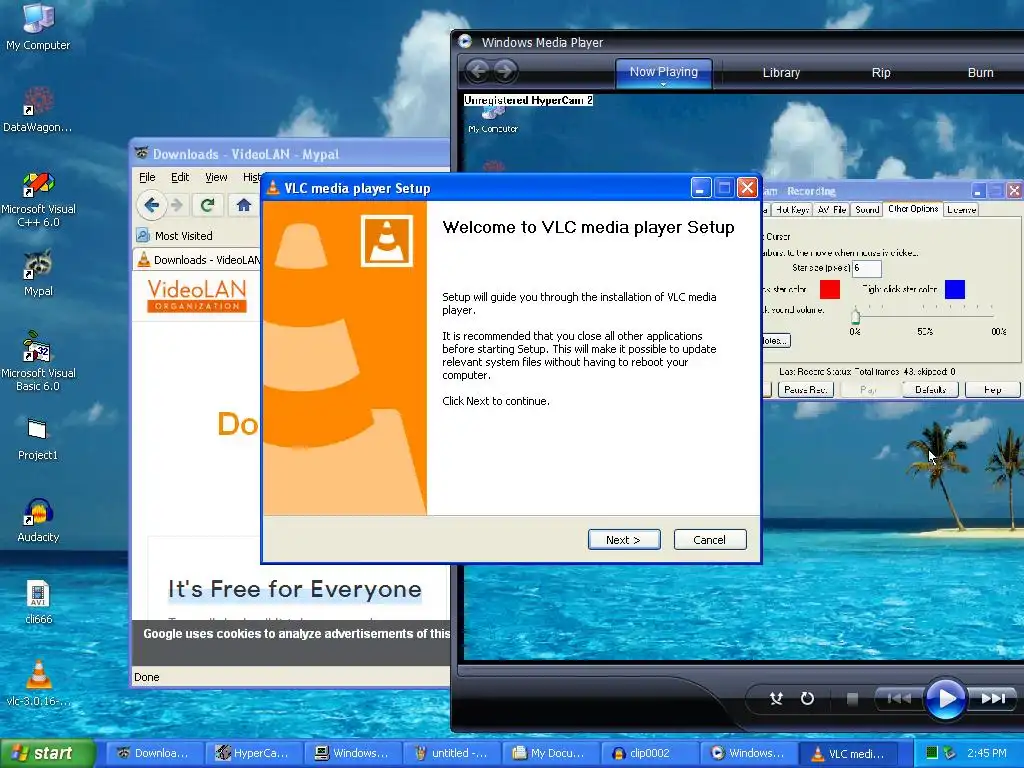Open Windows Start menu

pos(48,753)
